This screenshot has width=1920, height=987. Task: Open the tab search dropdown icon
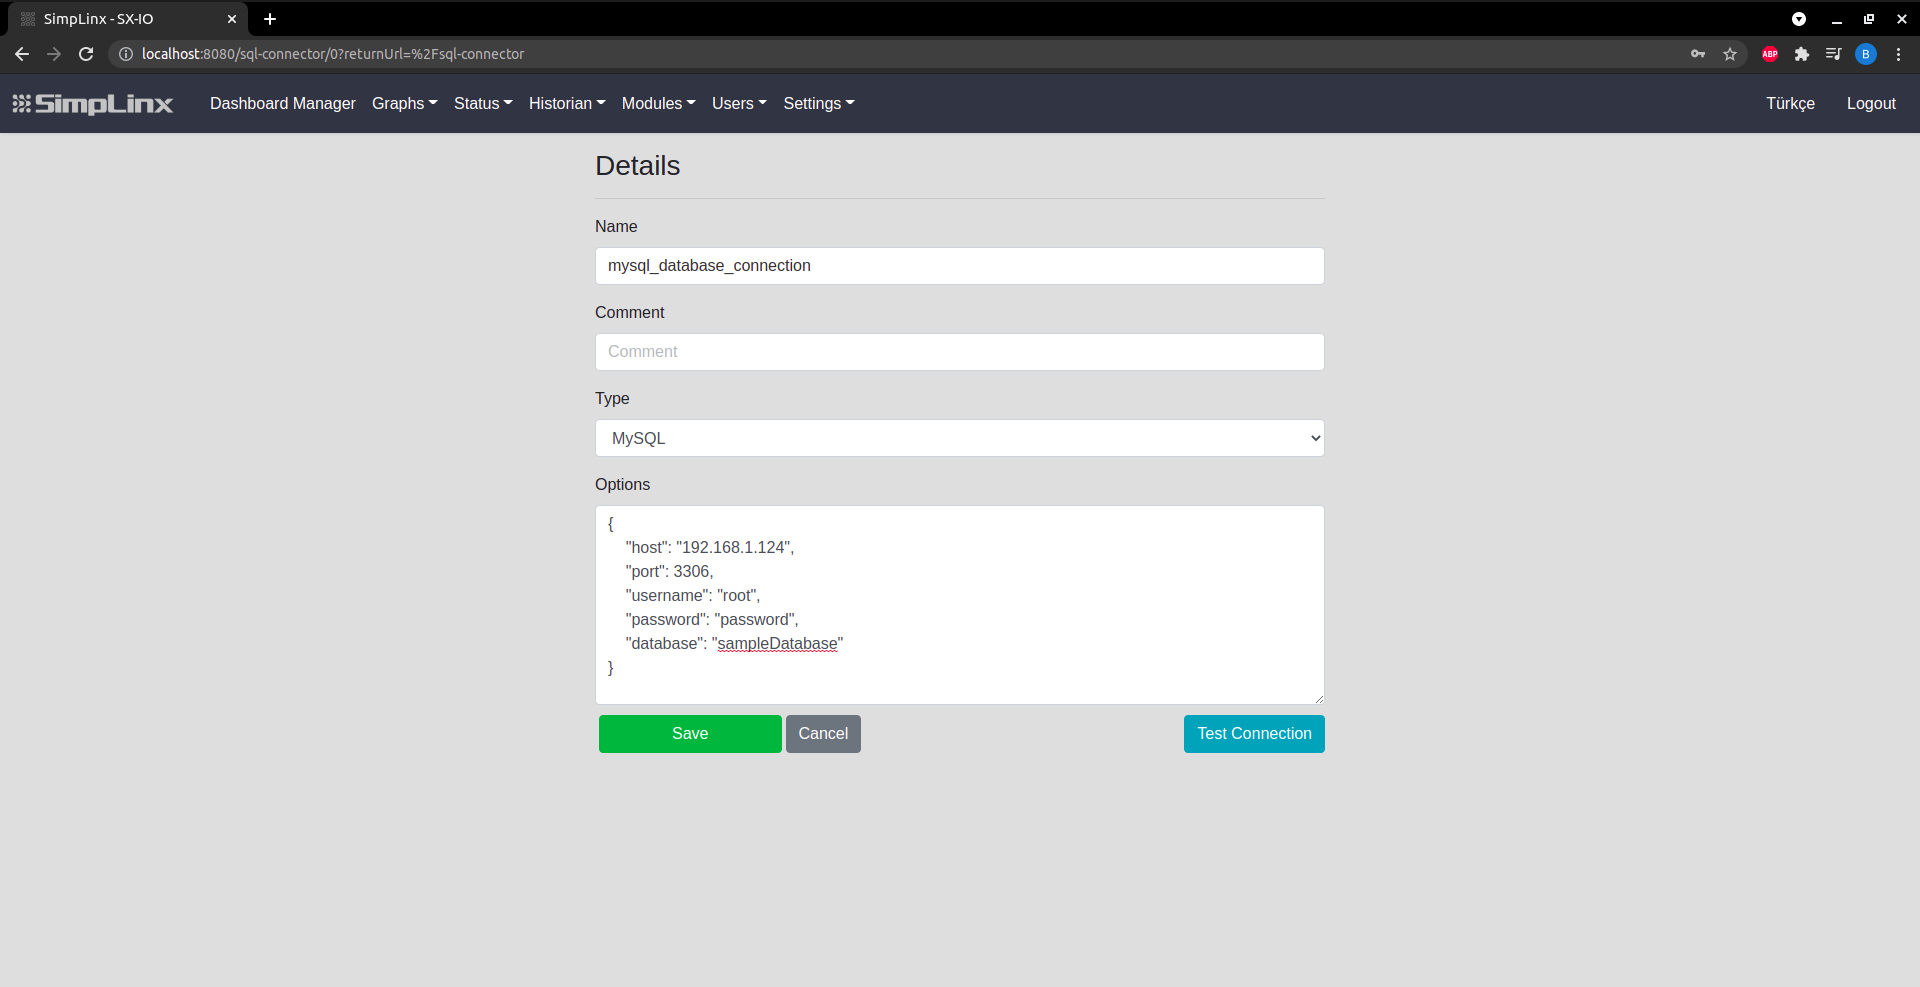pyautogui.click(x=1799, y=19)
